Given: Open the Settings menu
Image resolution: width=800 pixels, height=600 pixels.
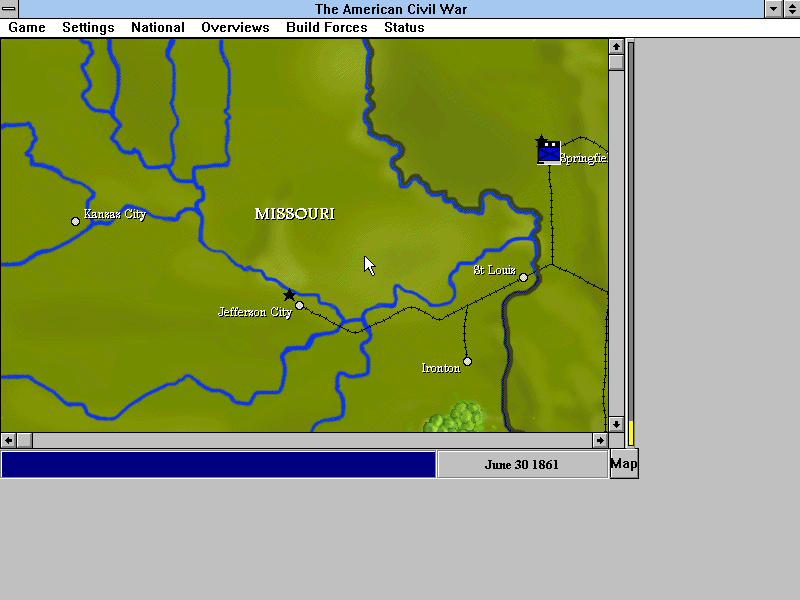Looking at the screenshot, I should point(88,27).
